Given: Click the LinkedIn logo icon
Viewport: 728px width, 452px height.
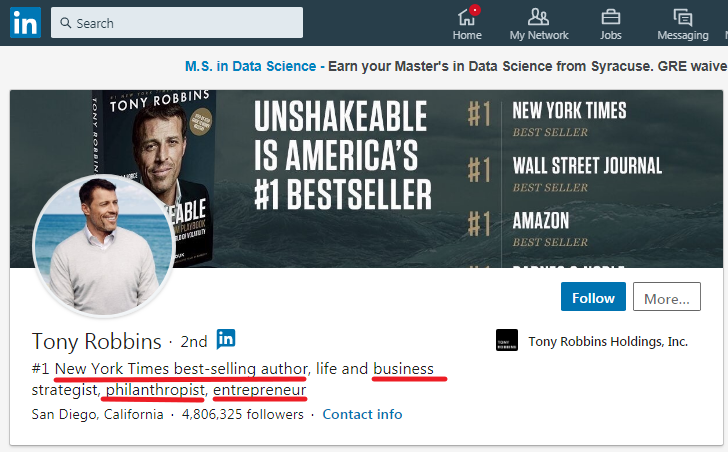Looking at the screenshot, I should (25, 22).
